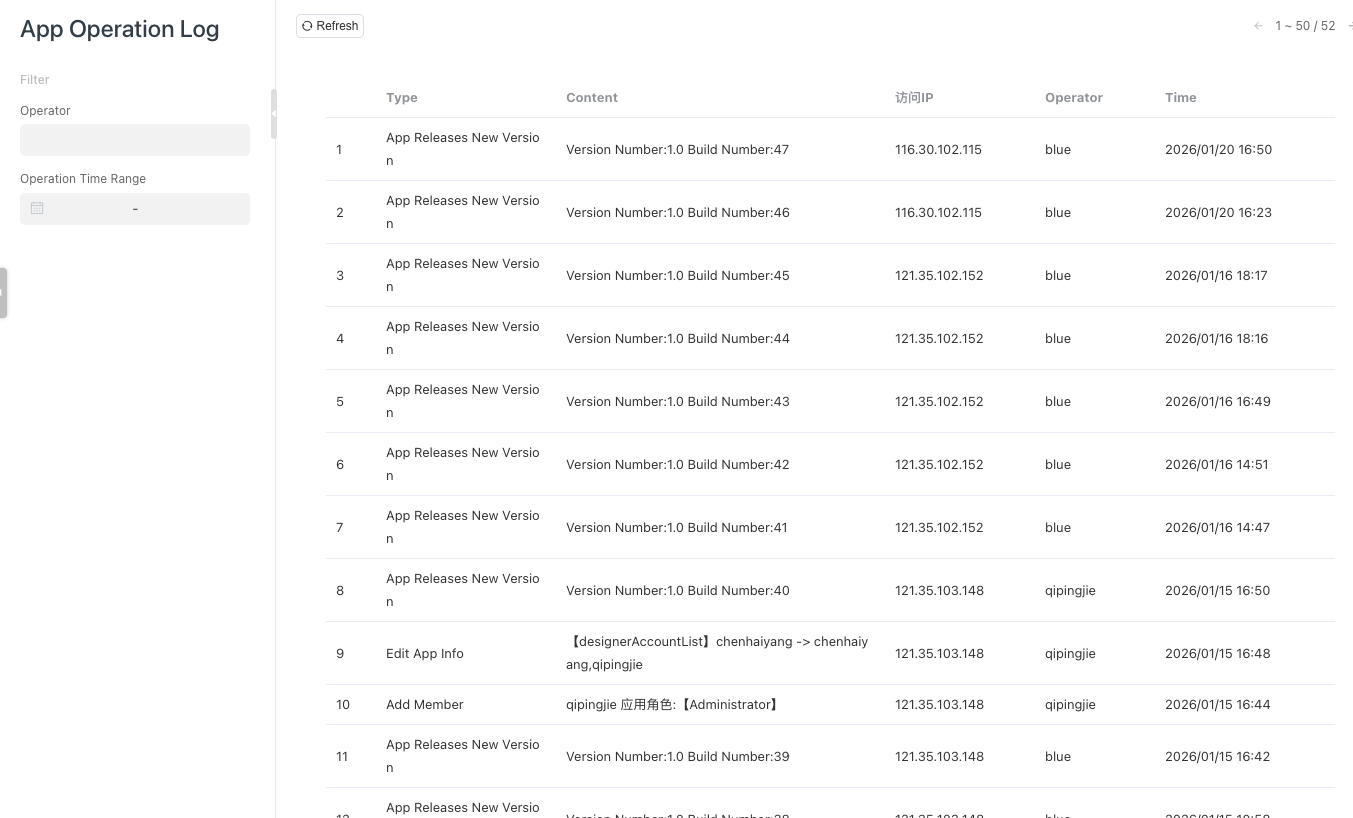Viewport: 1353px width, 818px height.
Task: Open the calendar icon in Operation Time Range
Action: (37, 208)
